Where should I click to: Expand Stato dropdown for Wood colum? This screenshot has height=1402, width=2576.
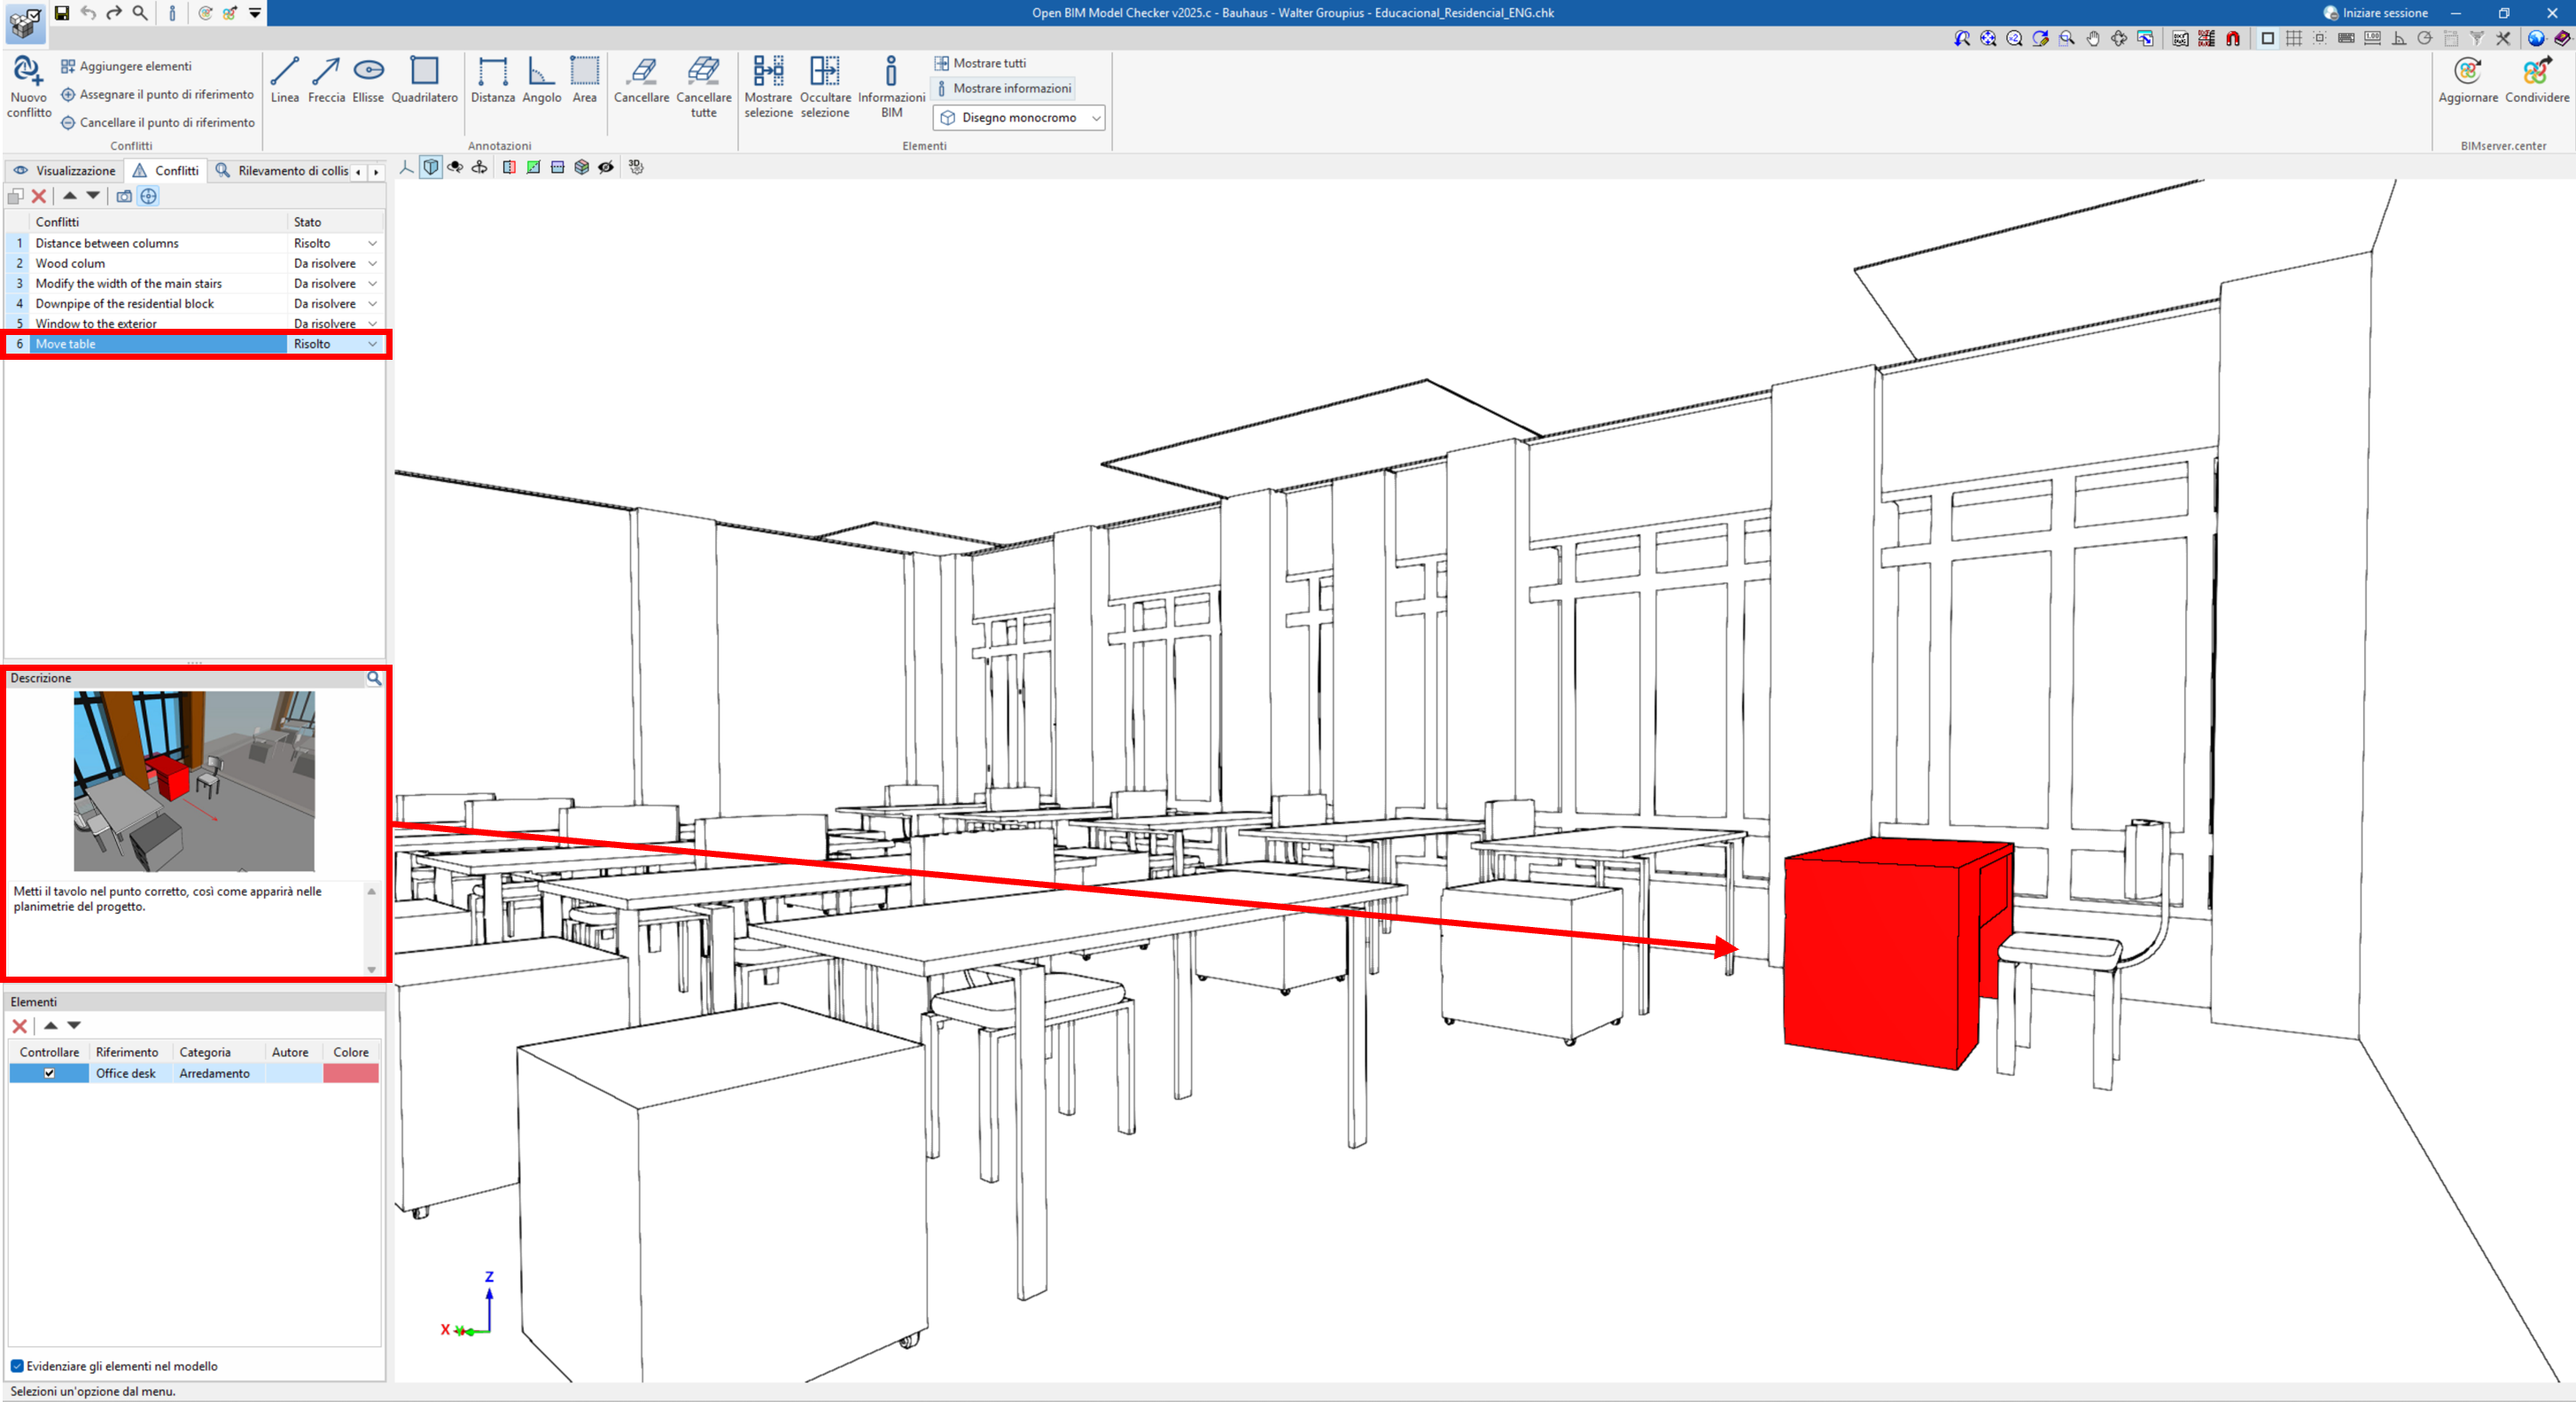[x=372, y=264]
